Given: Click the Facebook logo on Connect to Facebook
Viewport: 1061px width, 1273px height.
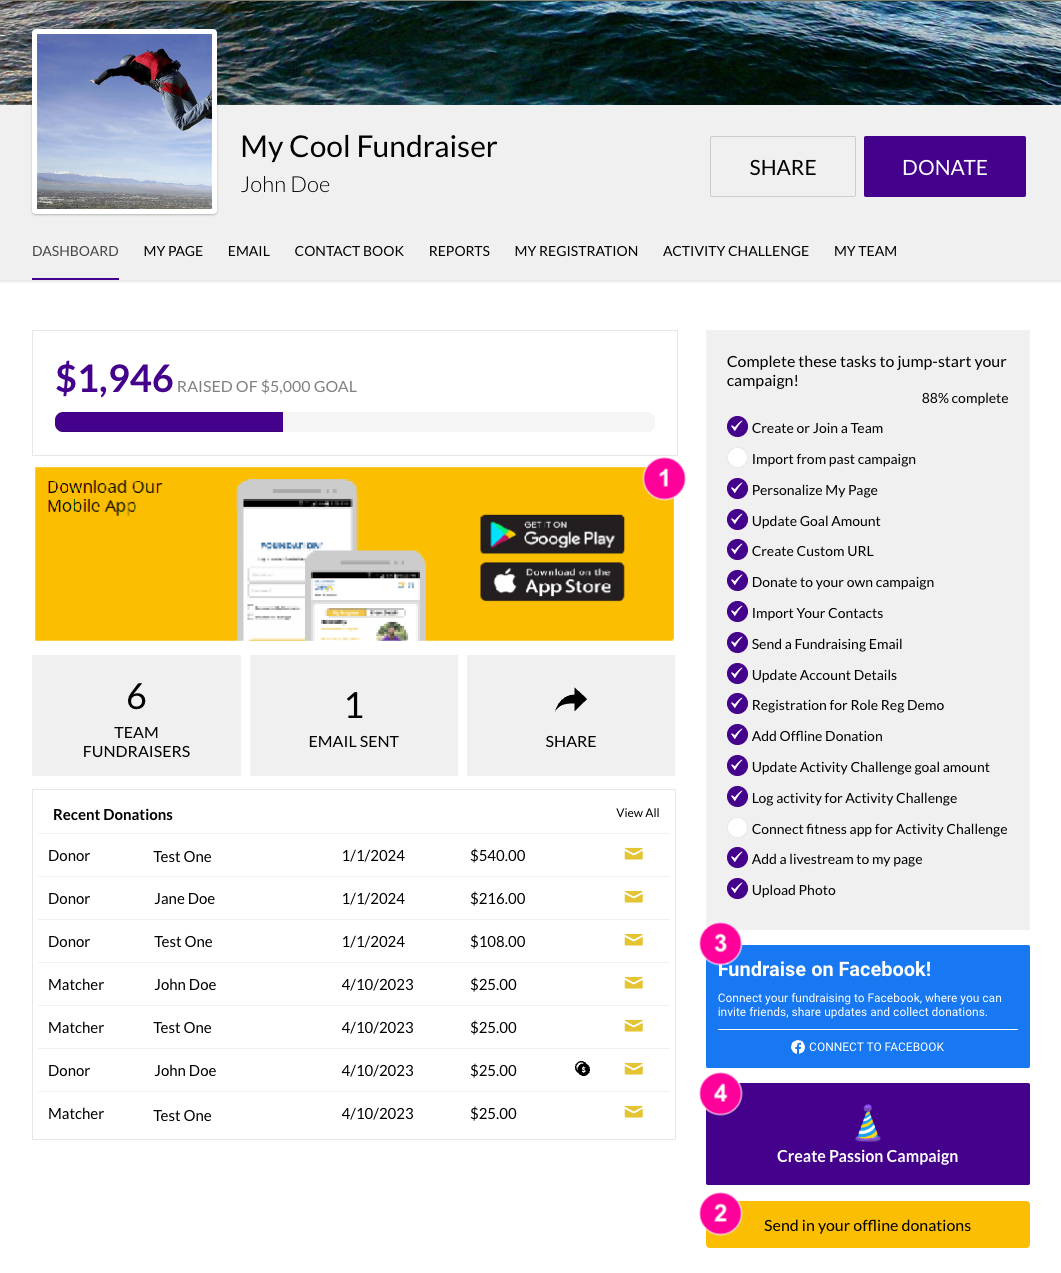Looking at the screenshot, I should pyautogui.click(x=797, y=1046).
